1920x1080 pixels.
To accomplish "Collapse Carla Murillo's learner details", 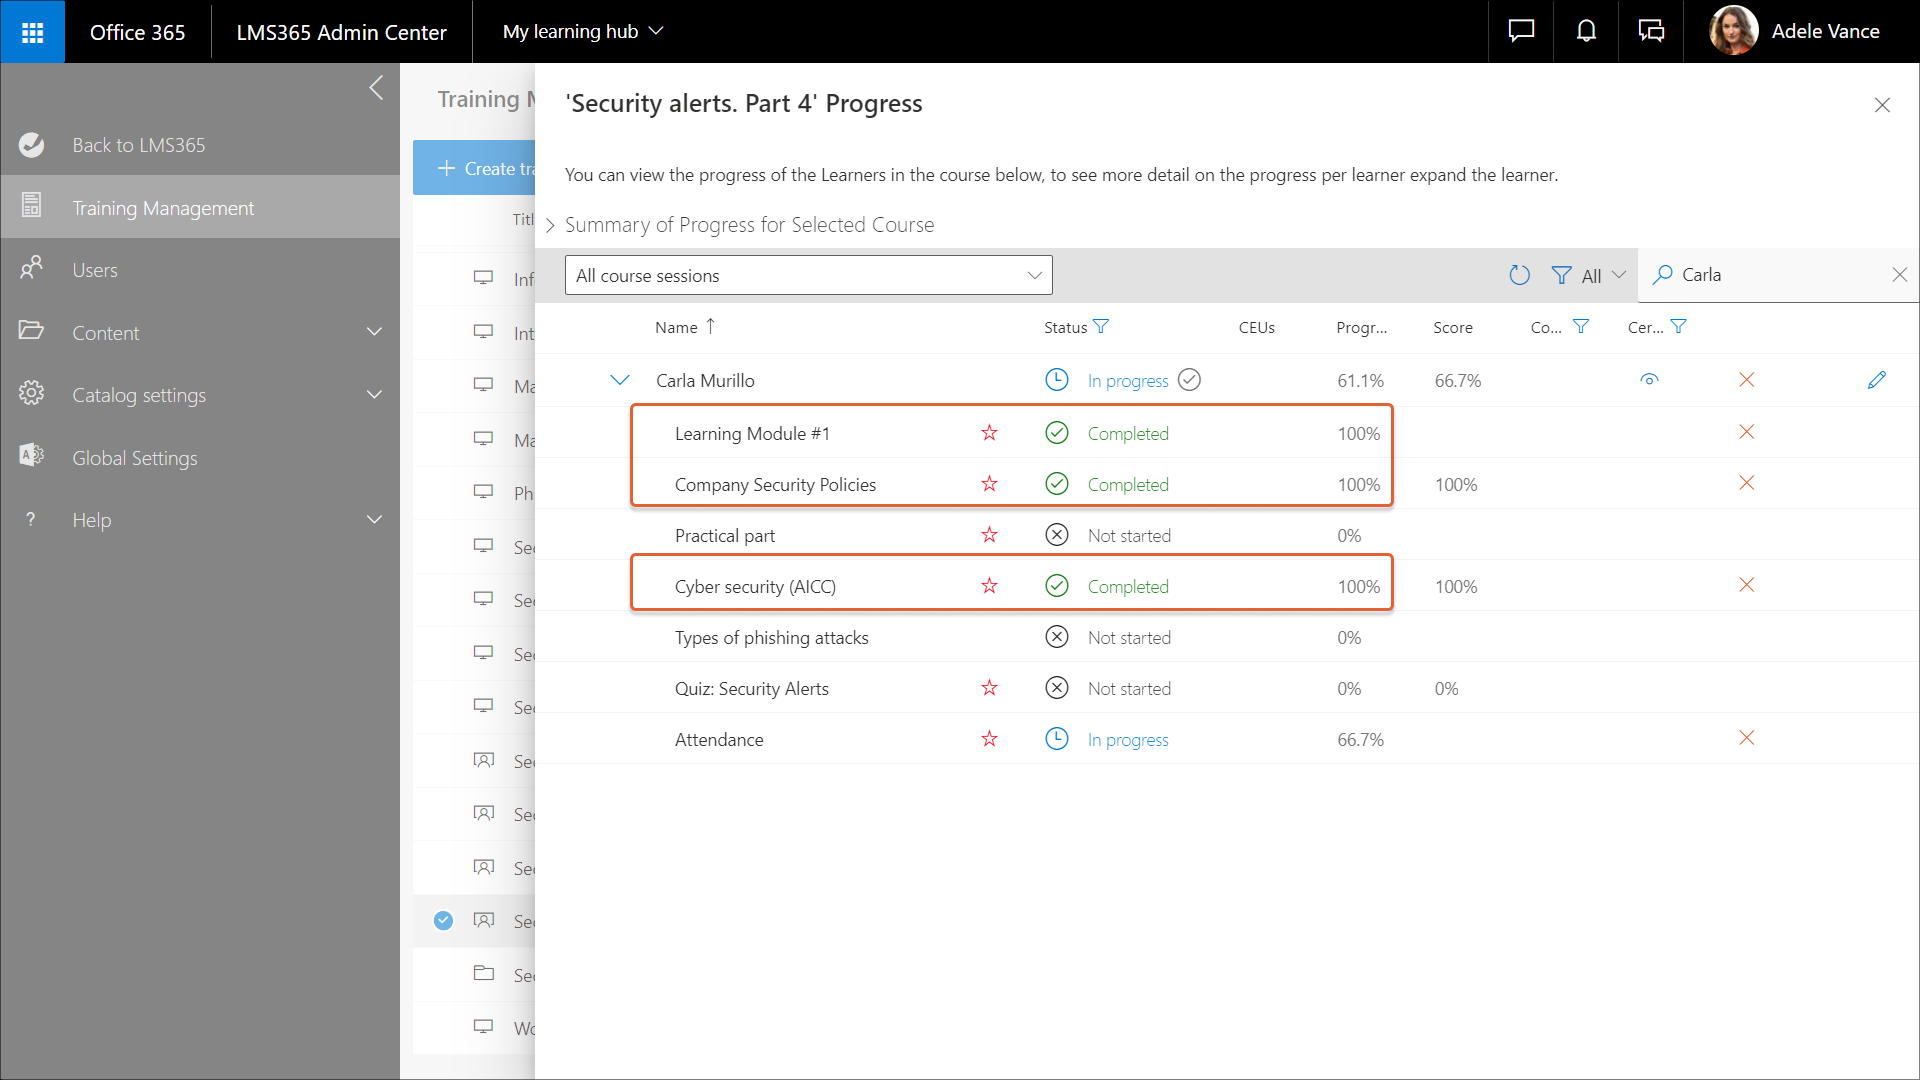I will pyautogui.click(x=620, y=380).
